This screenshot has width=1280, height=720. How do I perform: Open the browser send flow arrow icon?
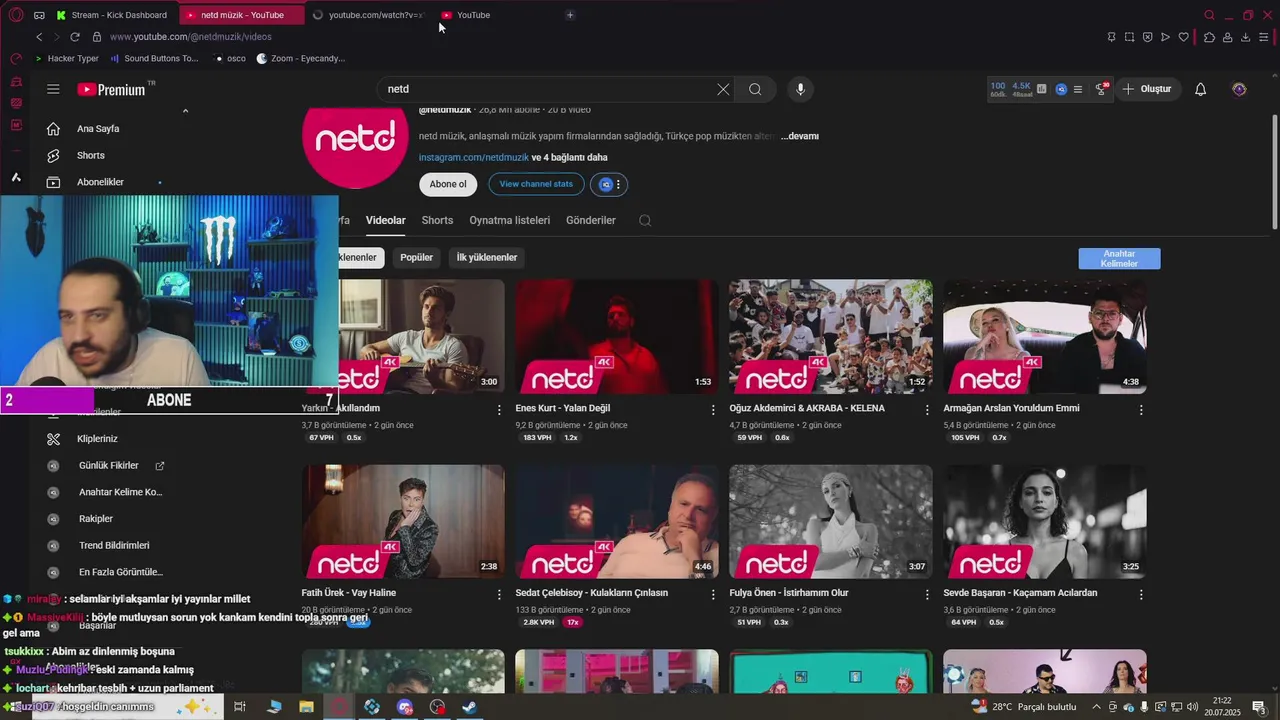tap(1165, 37)
